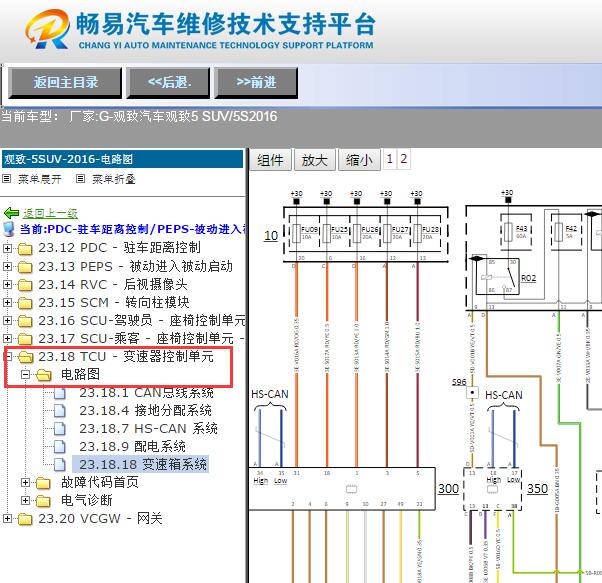Open 23.18.18 变速箱系统 diagram
602x583 pixels.
pyautogui.click(x=141, y=464)
